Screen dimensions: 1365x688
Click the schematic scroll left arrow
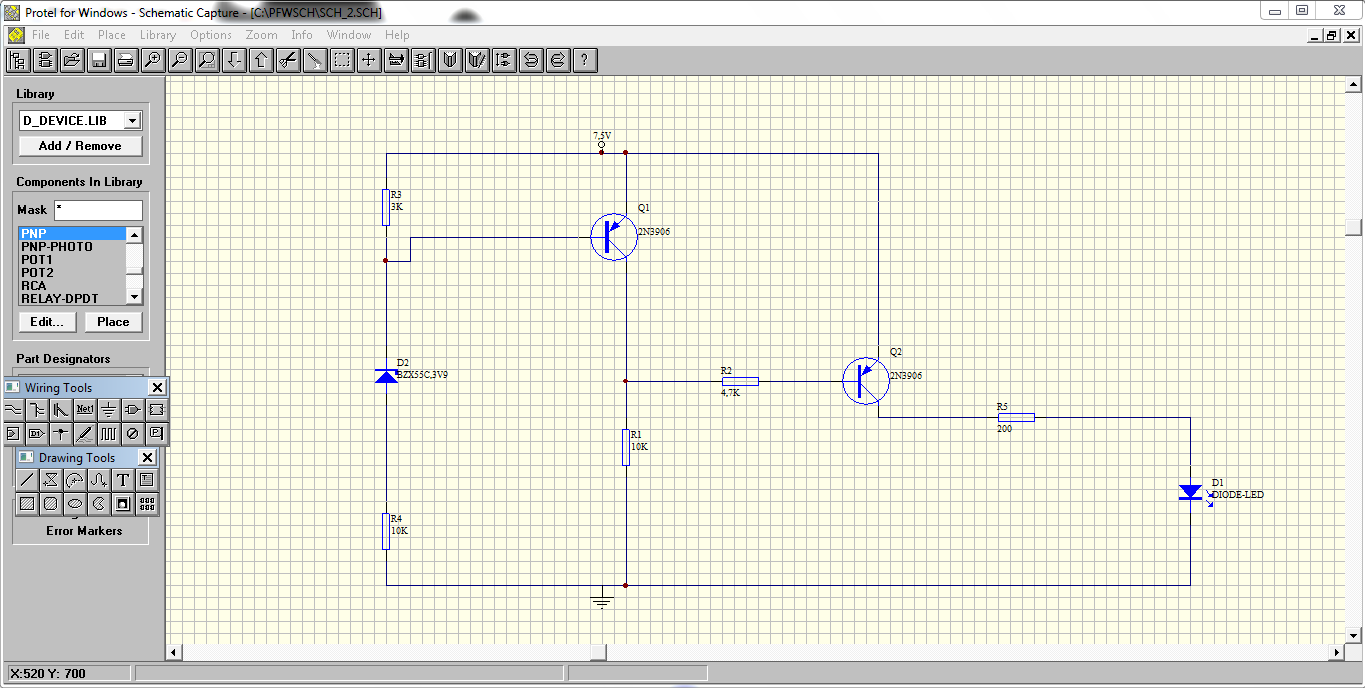pyautogui.click(x=174, y=653)
